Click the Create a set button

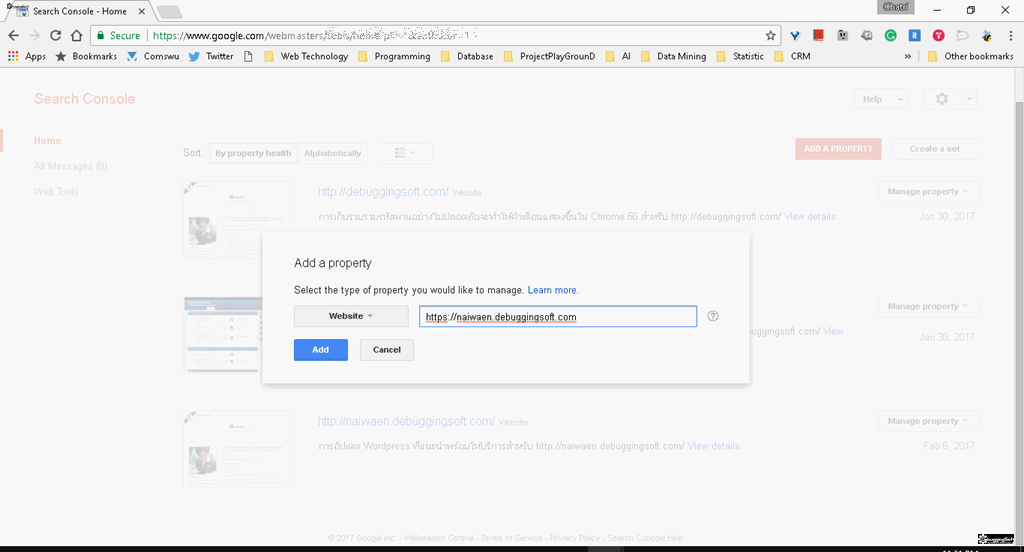point(935,149)
